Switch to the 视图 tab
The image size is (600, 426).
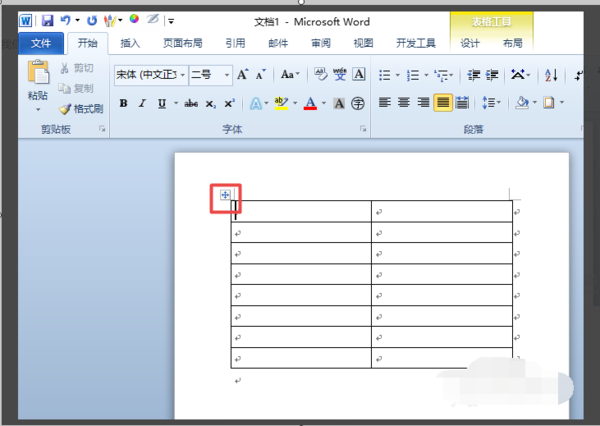[363, 43]
